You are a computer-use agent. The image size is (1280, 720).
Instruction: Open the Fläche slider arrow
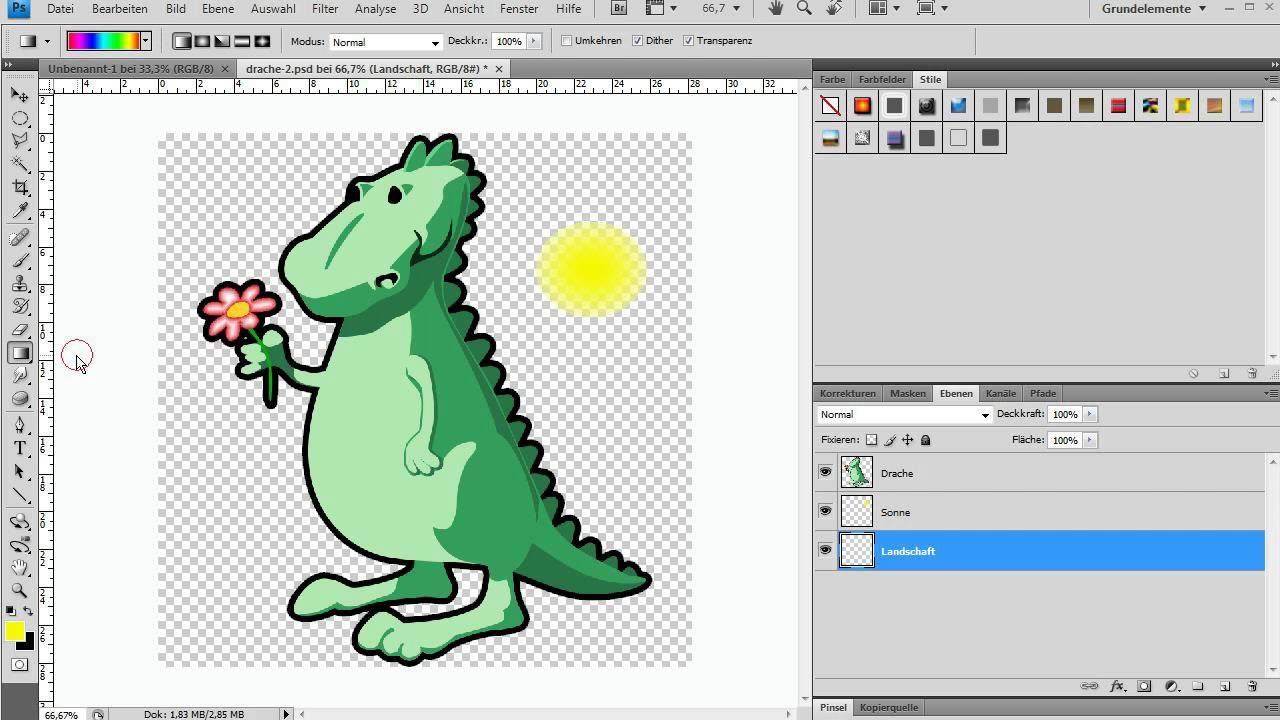coord(1090,440)
